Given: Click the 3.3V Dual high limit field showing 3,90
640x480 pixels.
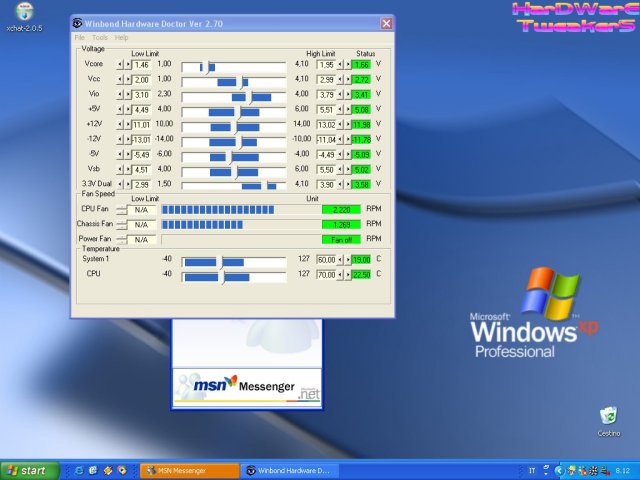Looking at the screenshot, I should [x=326, y=184].
